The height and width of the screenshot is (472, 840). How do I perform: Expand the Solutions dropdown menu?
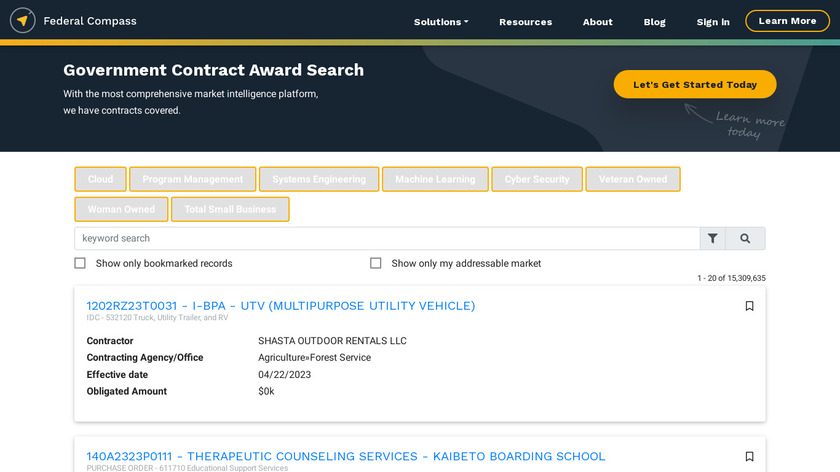[441, 22]
